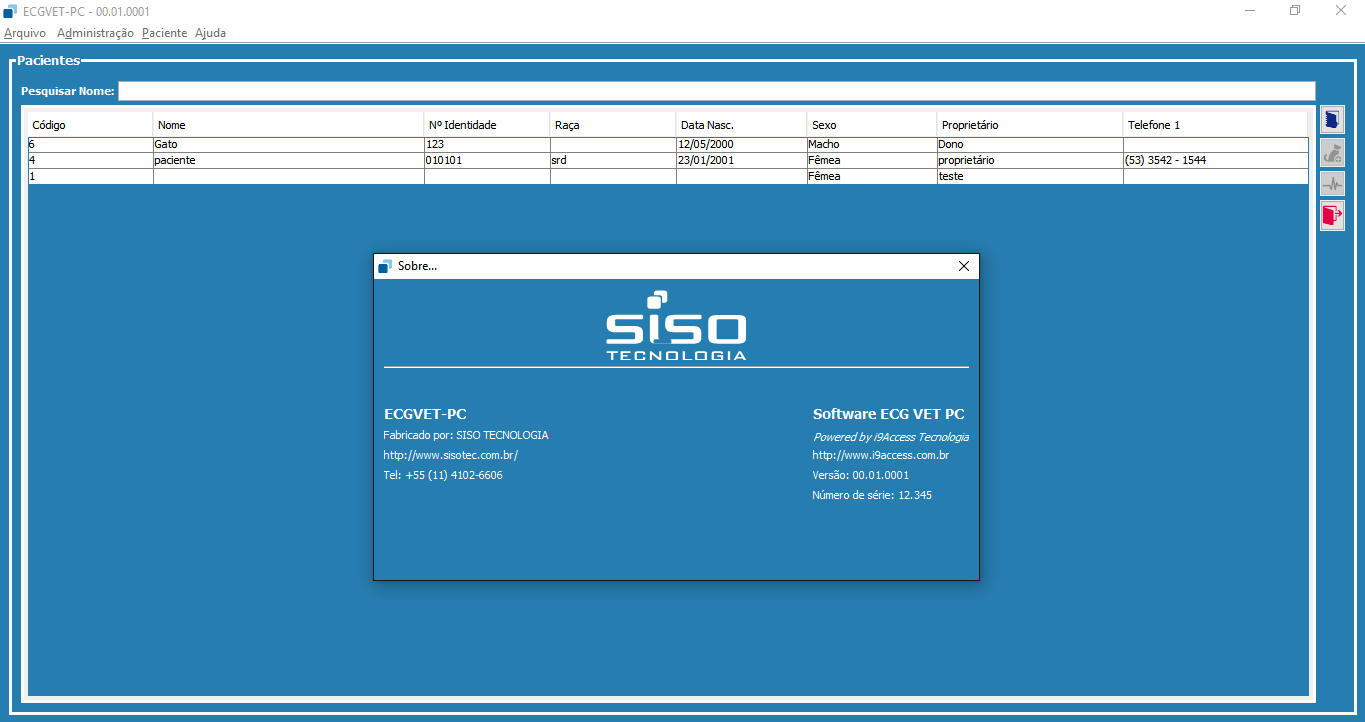The width and height of the screenshot is (1365, 722).
Task: Click phone '(53) 3542 - 1544'
Action: pos(1215,160)
